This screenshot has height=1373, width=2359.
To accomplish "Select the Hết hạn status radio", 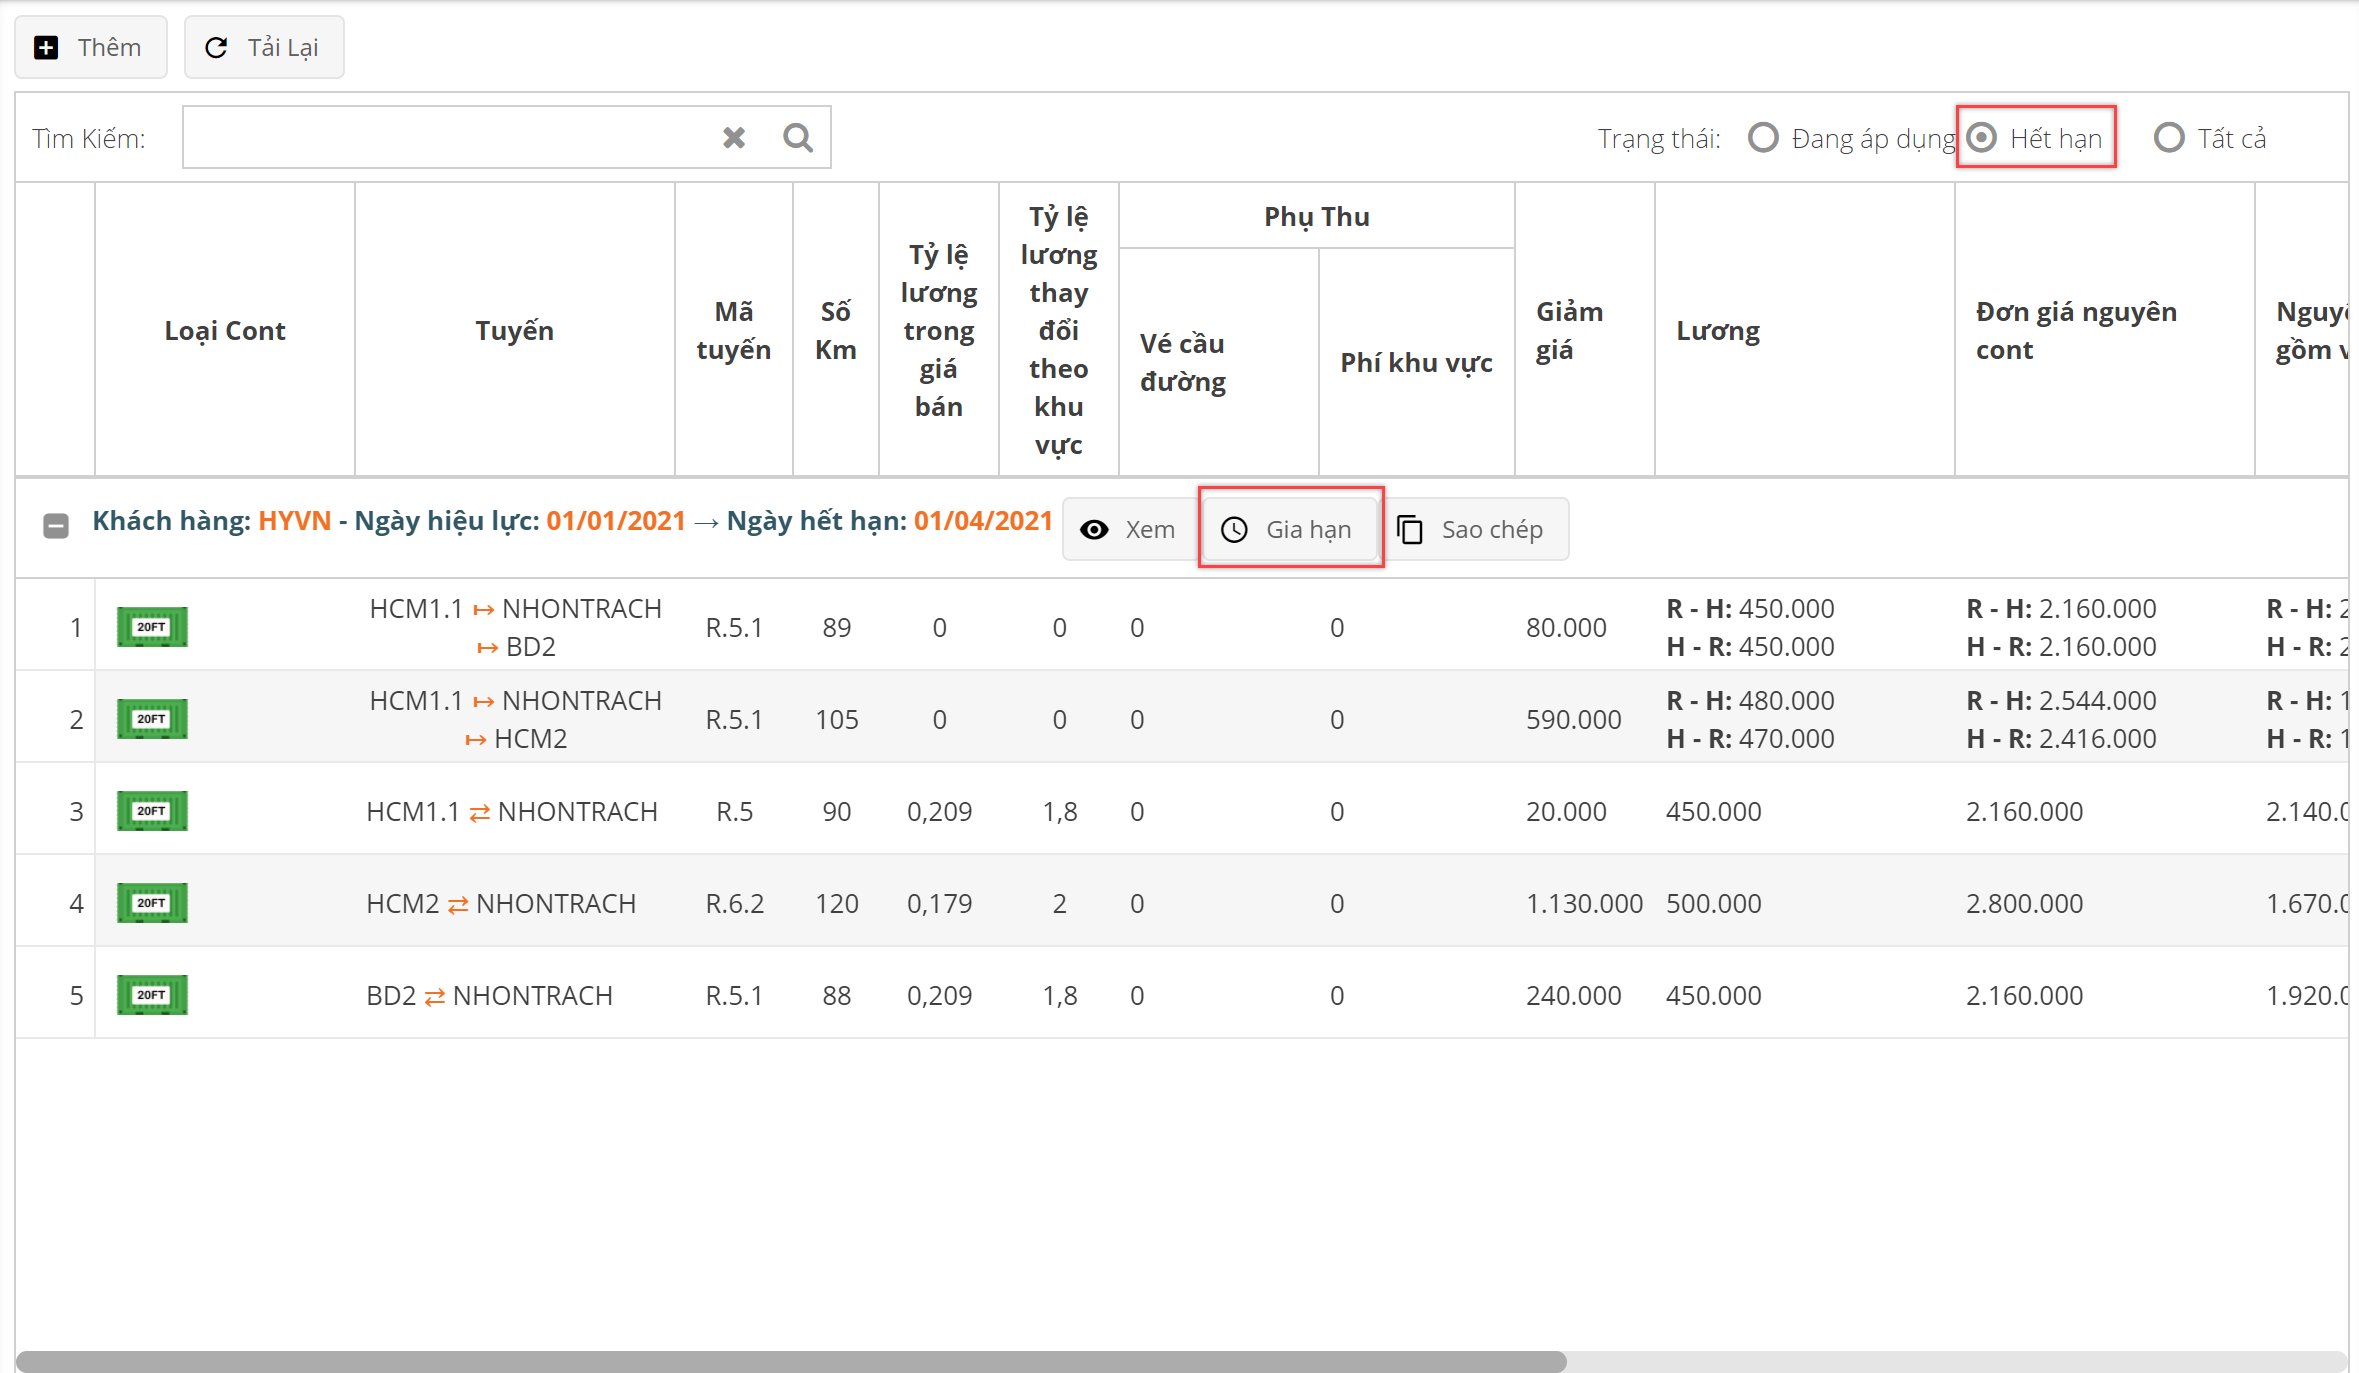I will [x=1982, y=137].
